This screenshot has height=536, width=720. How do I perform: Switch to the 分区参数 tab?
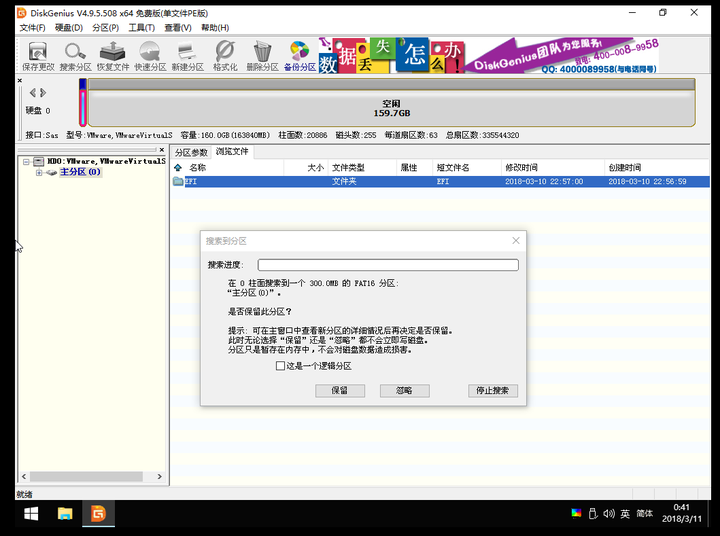coord(191,152)
